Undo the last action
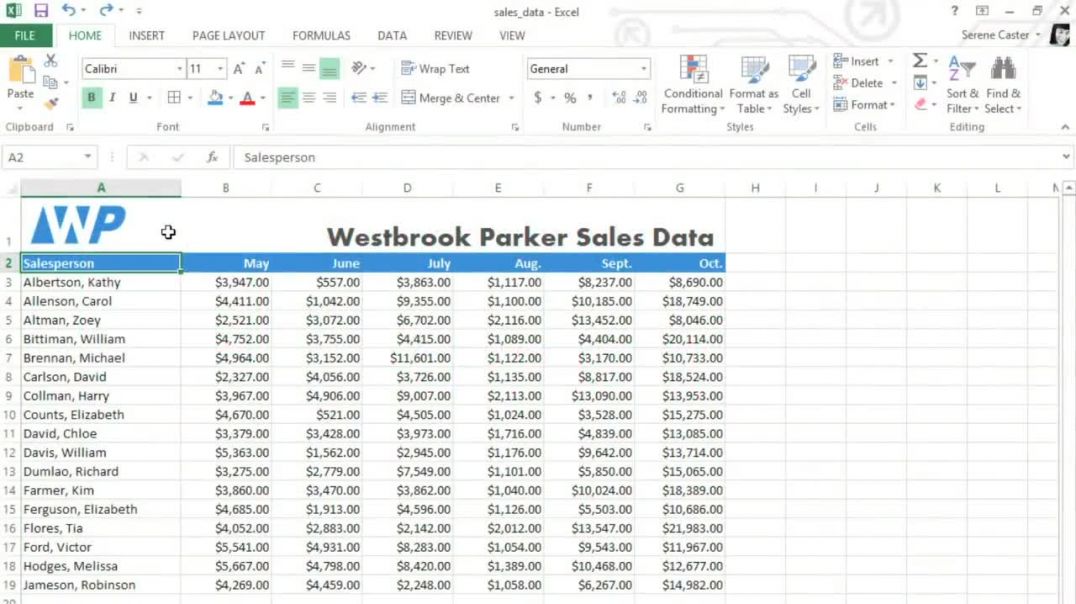 [68, 10]
